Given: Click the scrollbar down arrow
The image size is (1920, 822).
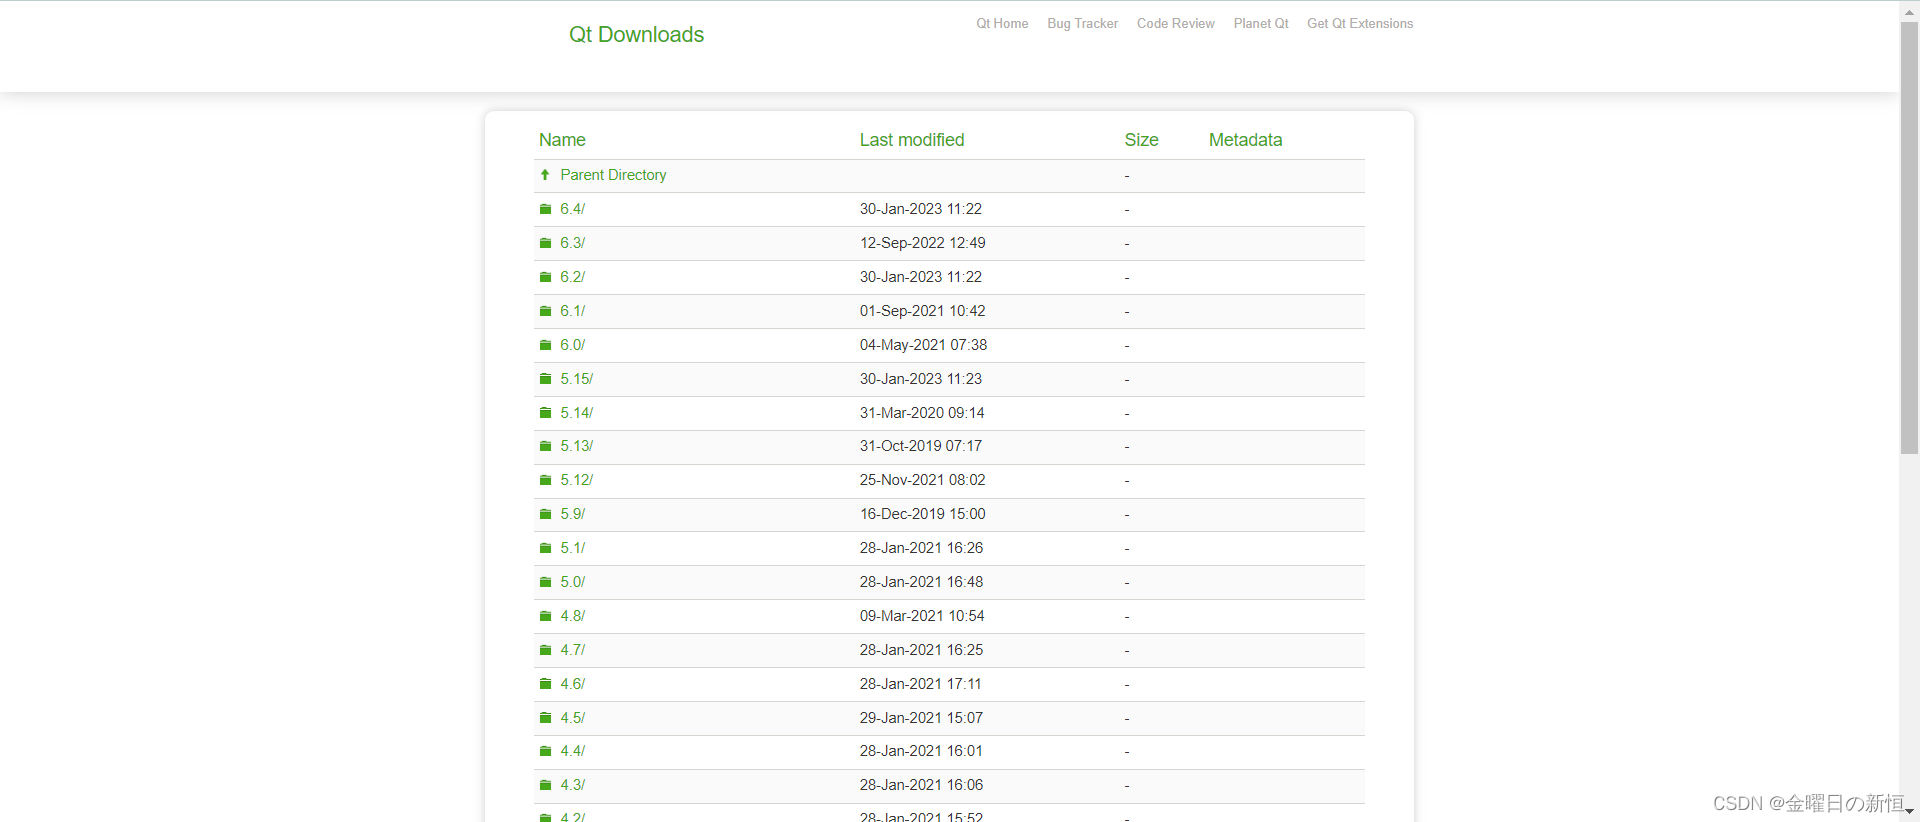Looking at the screenshot, I should click(x=1909, y=812).
